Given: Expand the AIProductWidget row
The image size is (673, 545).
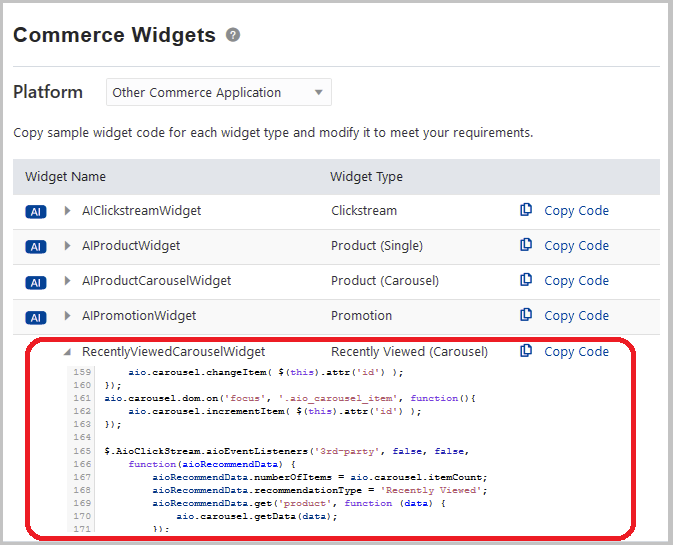Looking at the screenshot, I should click(x=68, y=246).
